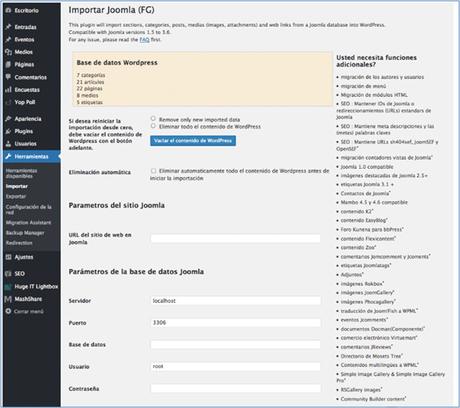460x408 pixels.
Task: Click the Ajustes settings icon
Action: click(8, 257)
